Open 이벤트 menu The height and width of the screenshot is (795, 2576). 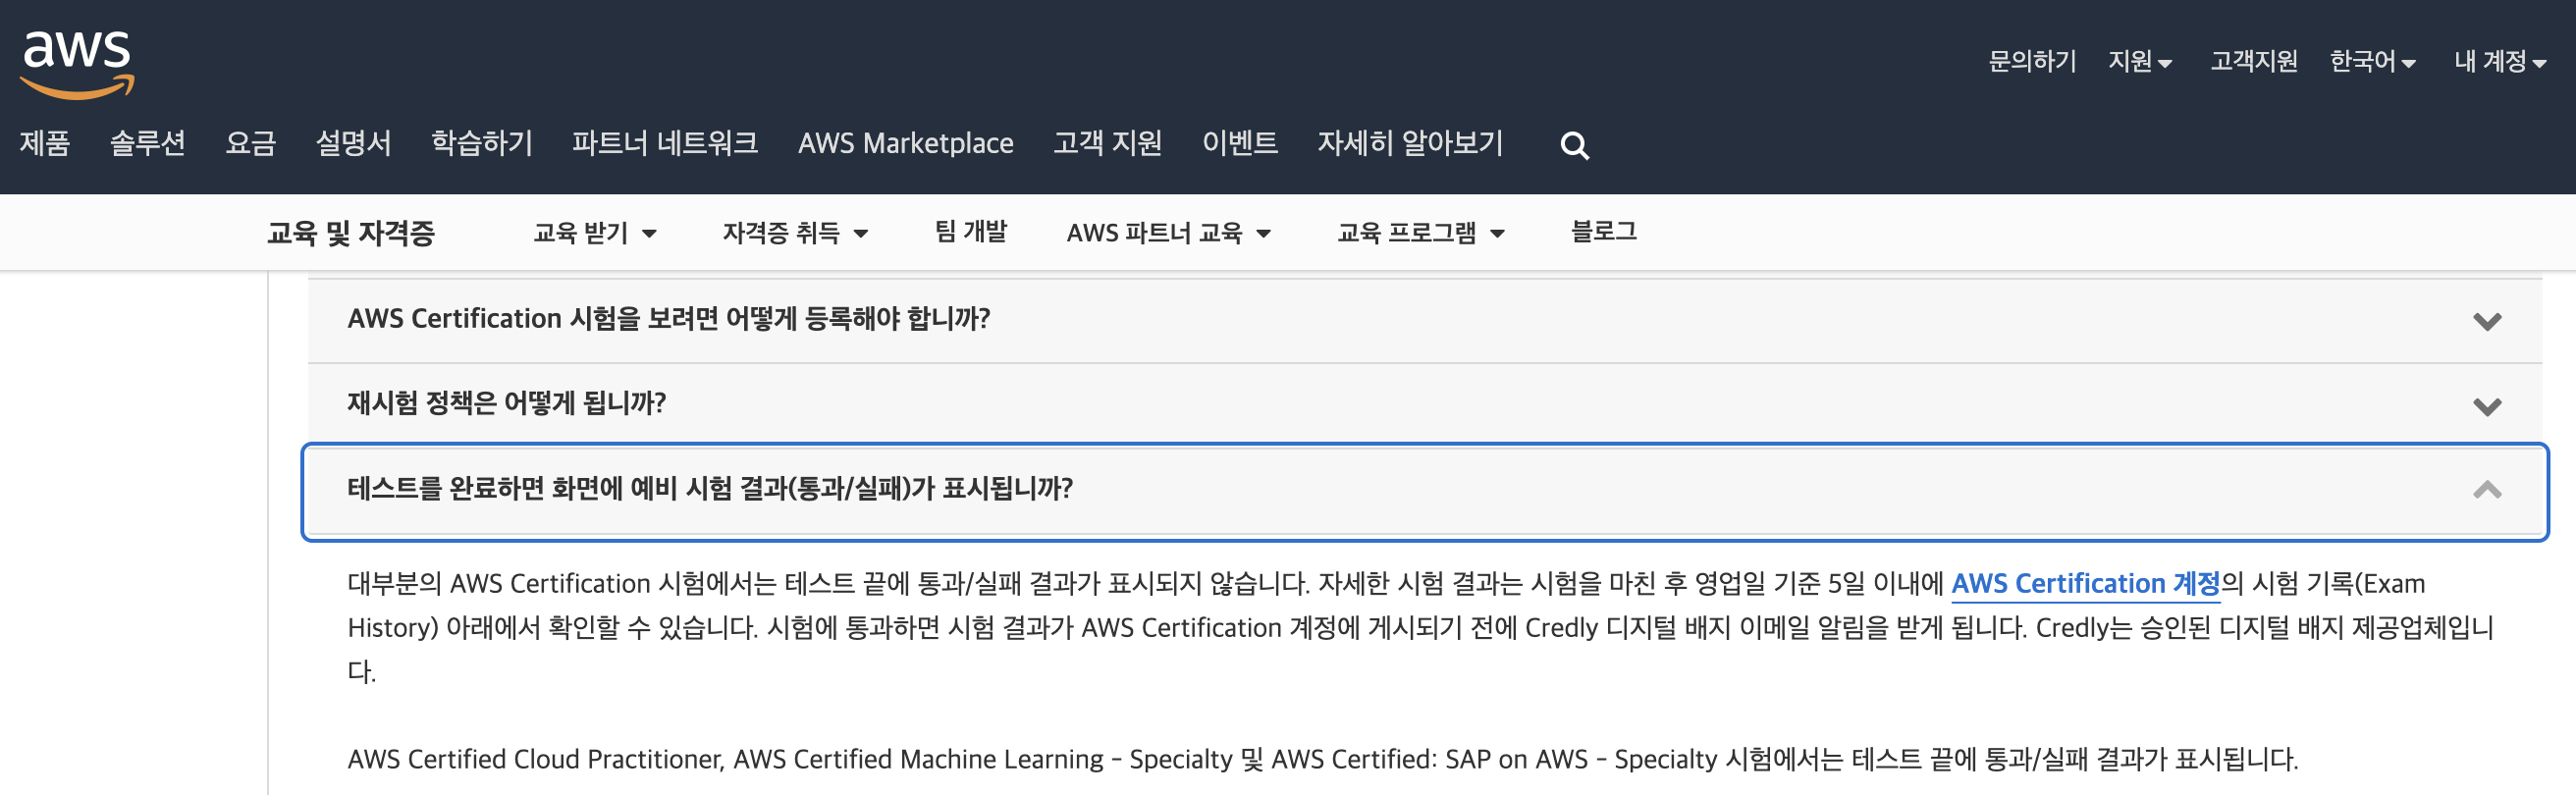point(1240,143)
